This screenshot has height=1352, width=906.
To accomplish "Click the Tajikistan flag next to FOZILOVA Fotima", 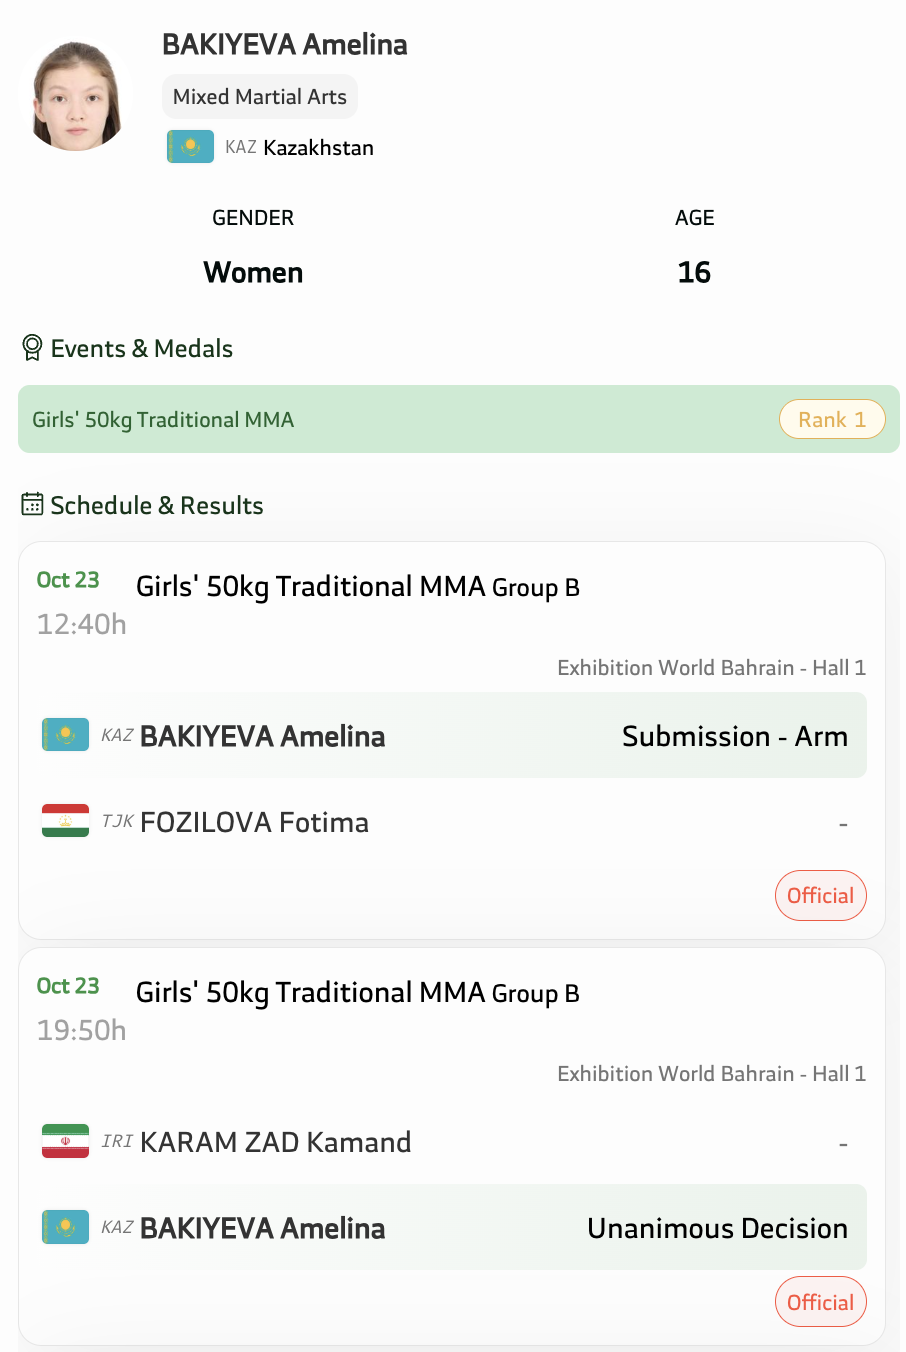I will [65, 821].
